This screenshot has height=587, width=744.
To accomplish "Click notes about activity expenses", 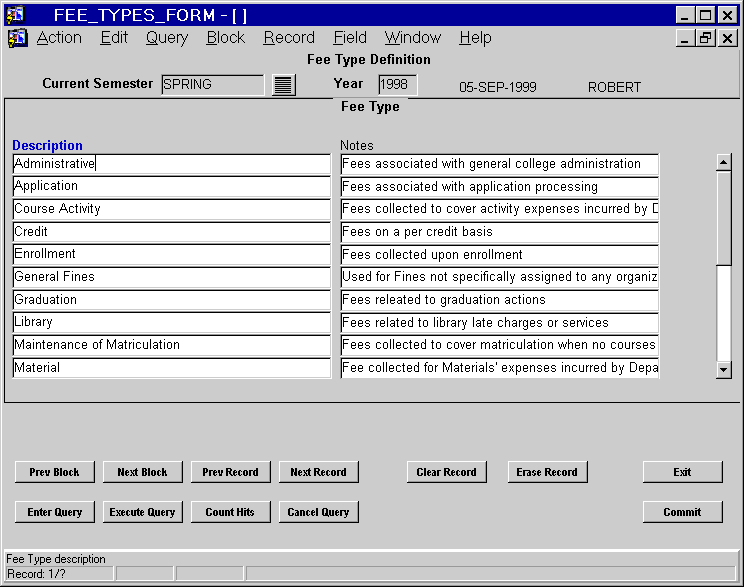I will (500, 209).
